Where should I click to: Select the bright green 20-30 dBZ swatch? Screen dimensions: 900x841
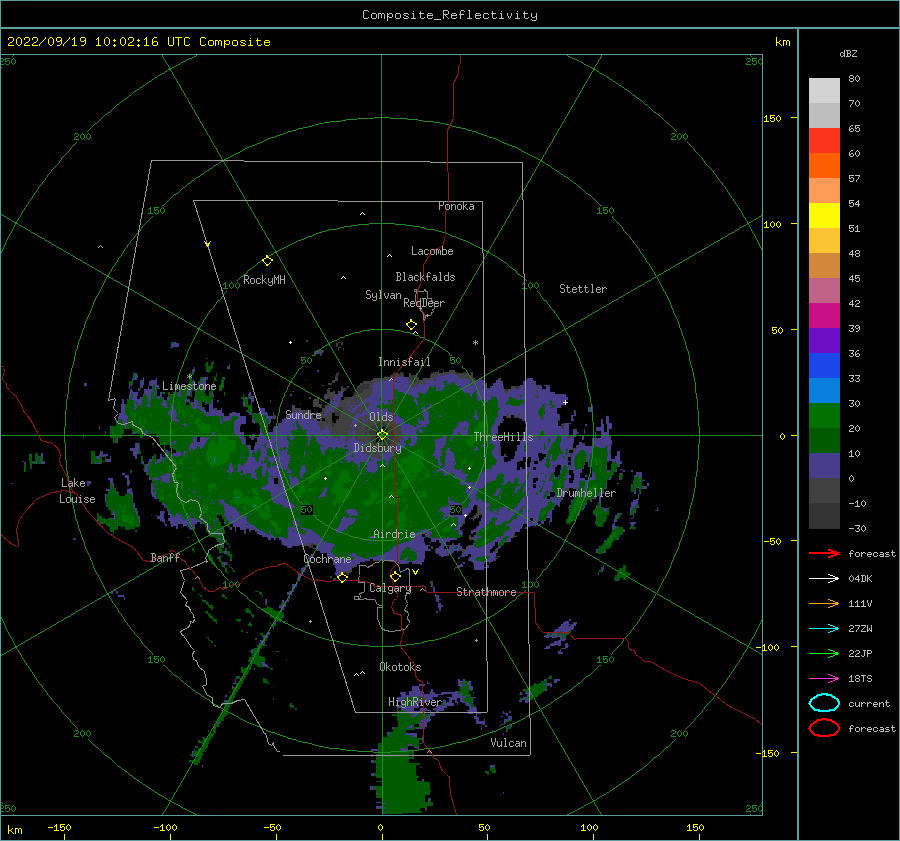824,416
